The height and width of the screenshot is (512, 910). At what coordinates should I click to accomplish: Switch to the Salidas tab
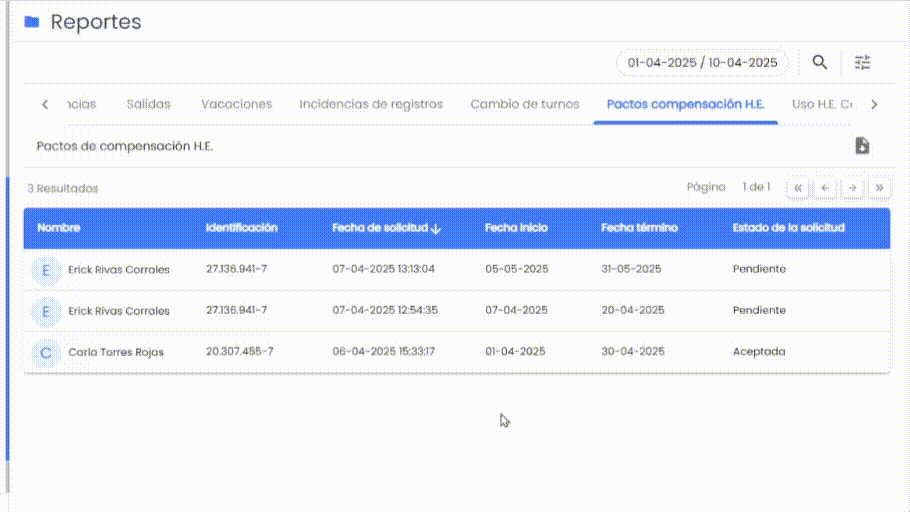(x=149, y=104)
